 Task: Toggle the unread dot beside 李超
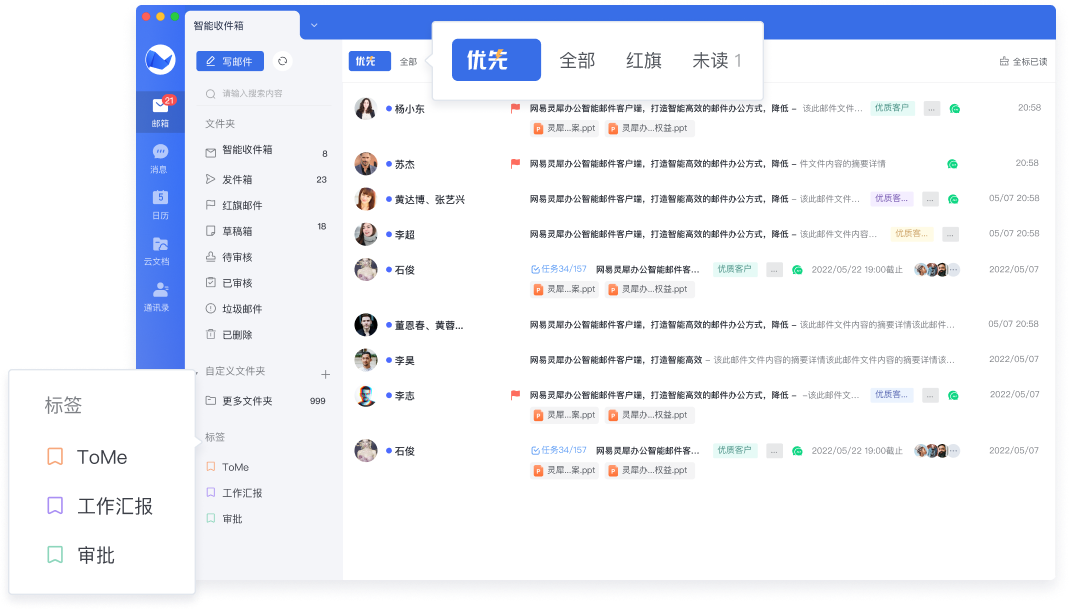point(389,234)
